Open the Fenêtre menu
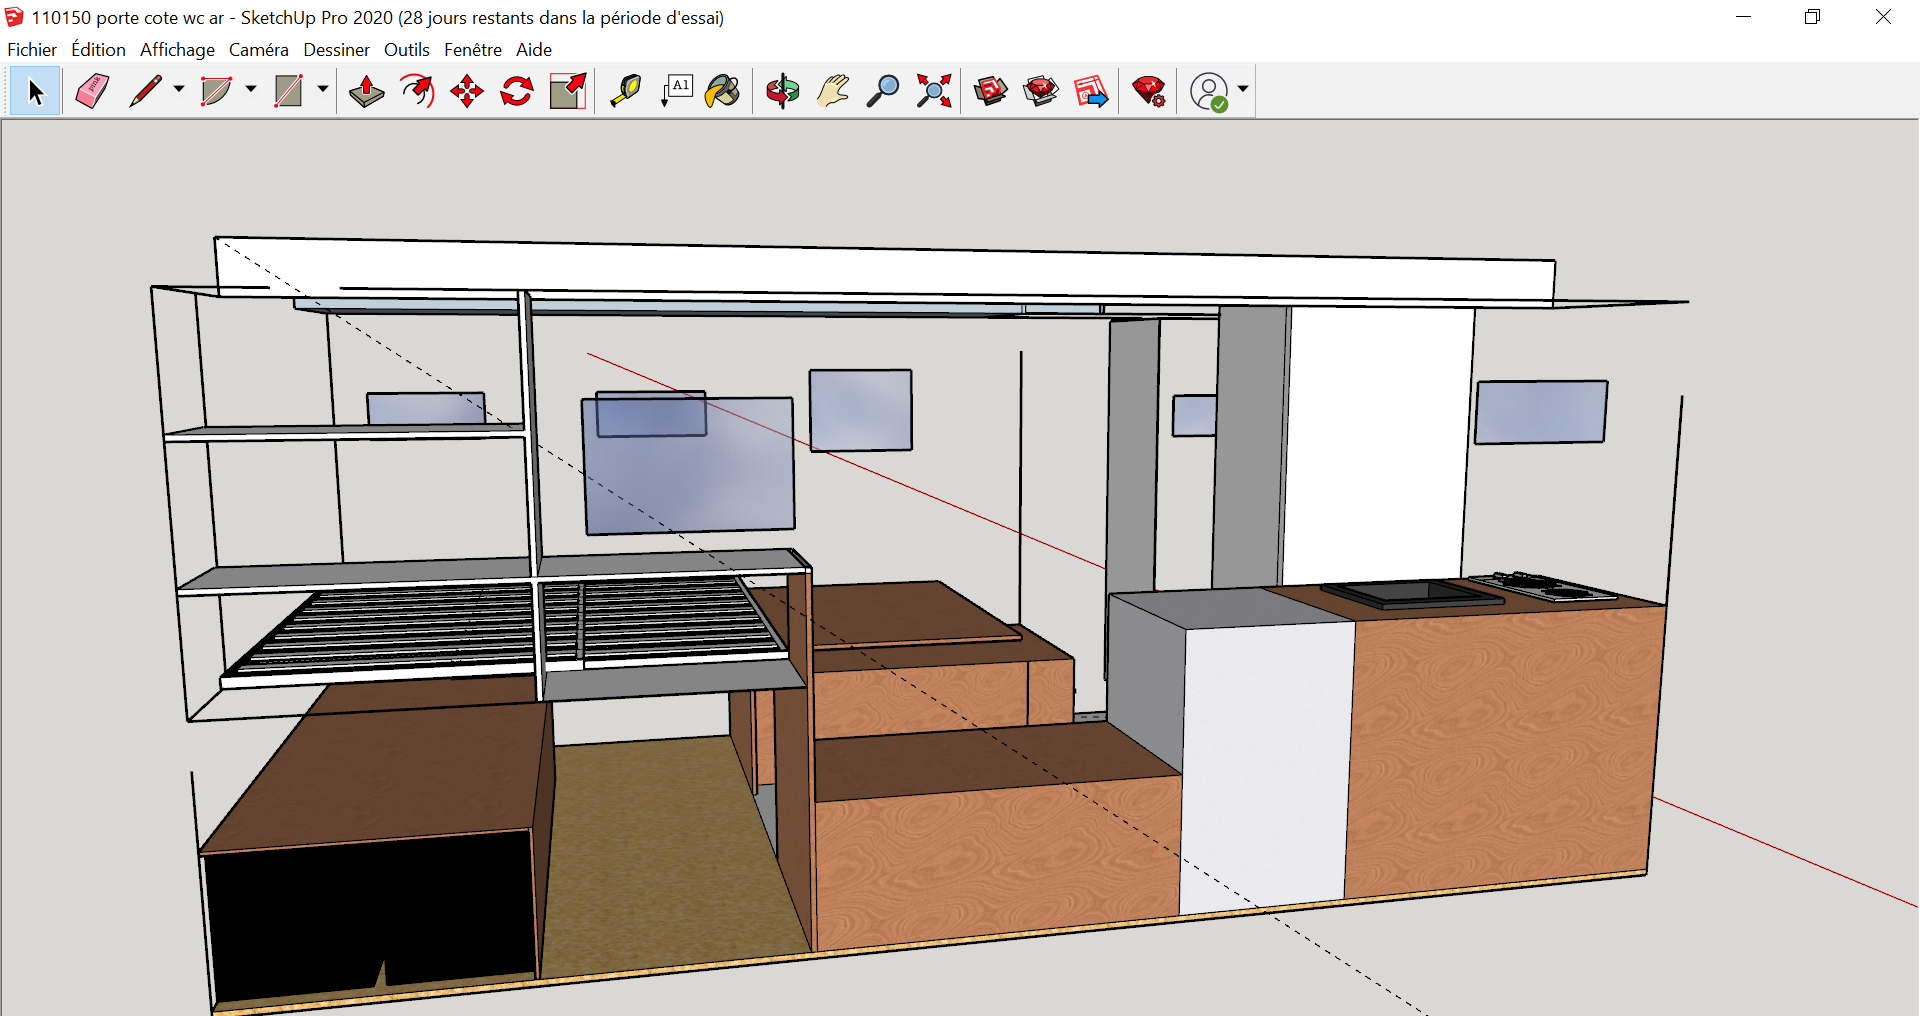This screenshot has height=1016, width=1920. coord(472,50)
